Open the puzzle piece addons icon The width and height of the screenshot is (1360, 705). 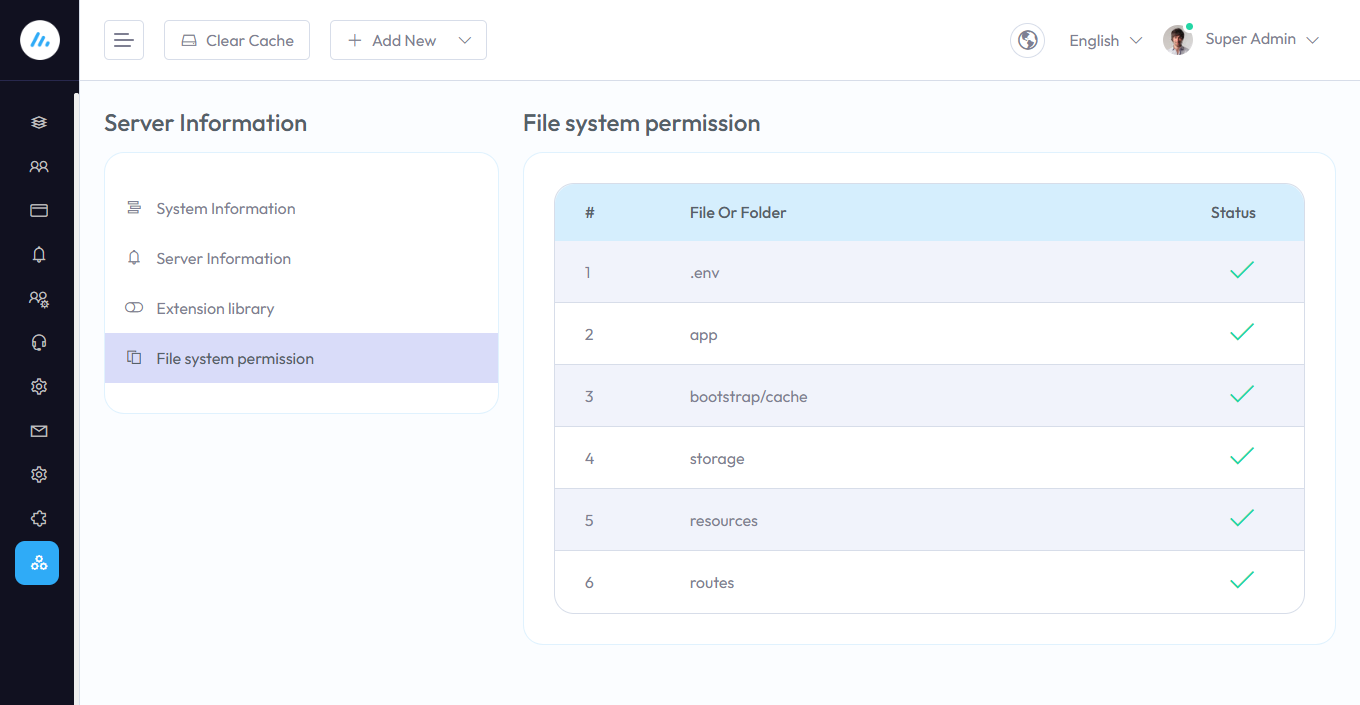click(x=39, y=519)
